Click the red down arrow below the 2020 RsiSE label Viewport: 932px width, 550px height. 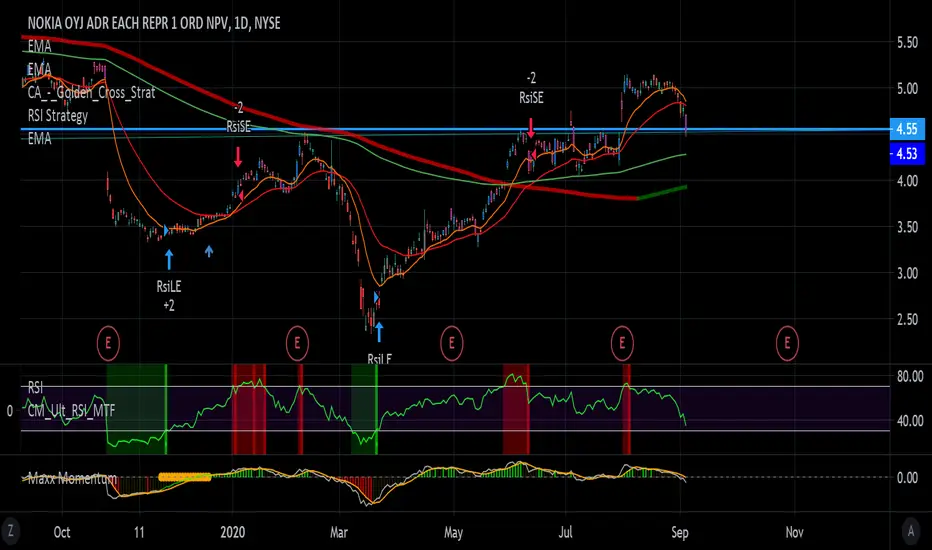(238, 157)
